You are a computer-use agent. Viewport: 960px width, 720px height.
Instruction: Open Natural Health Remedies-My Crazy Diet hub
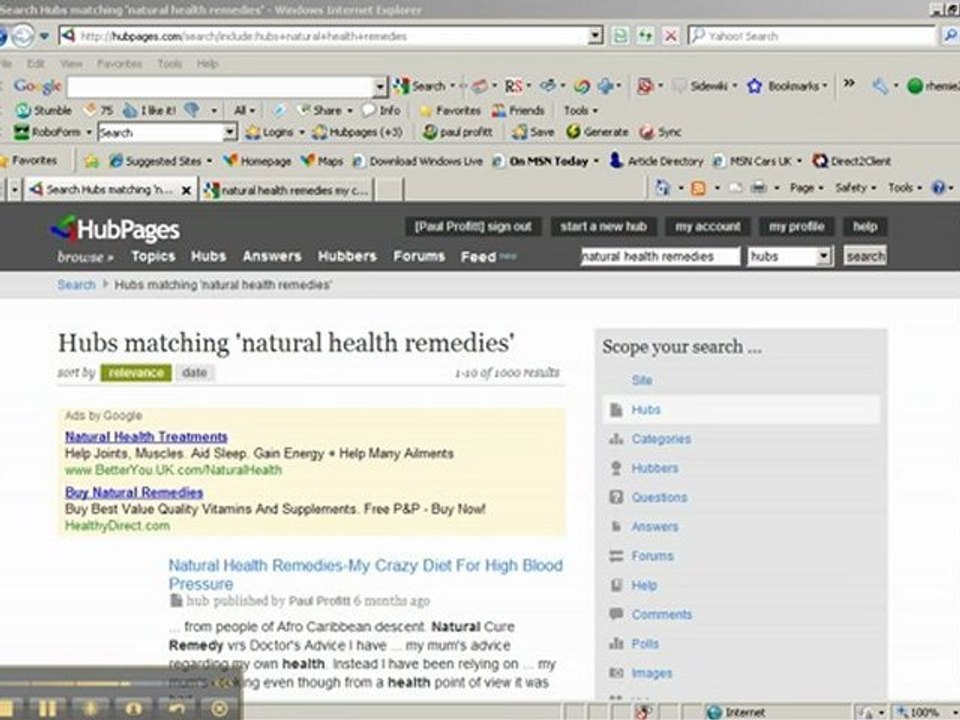pos(366,574)
